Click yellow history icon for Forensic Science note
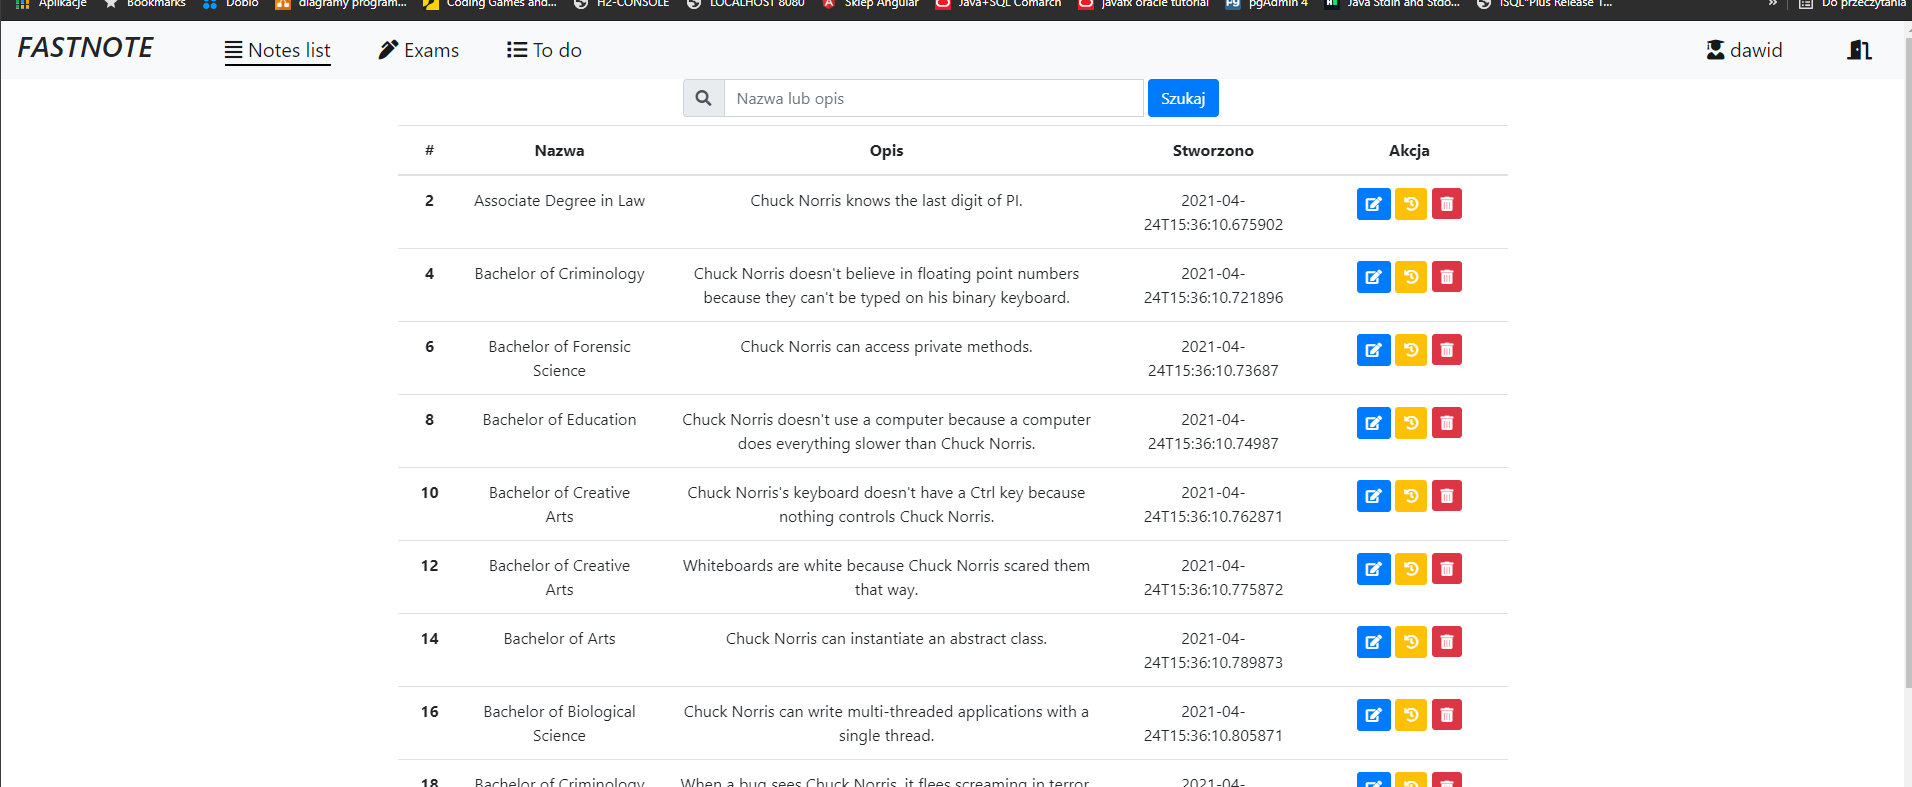The height and width of the screenshot is (787, 1912). tap(1410, 350)
